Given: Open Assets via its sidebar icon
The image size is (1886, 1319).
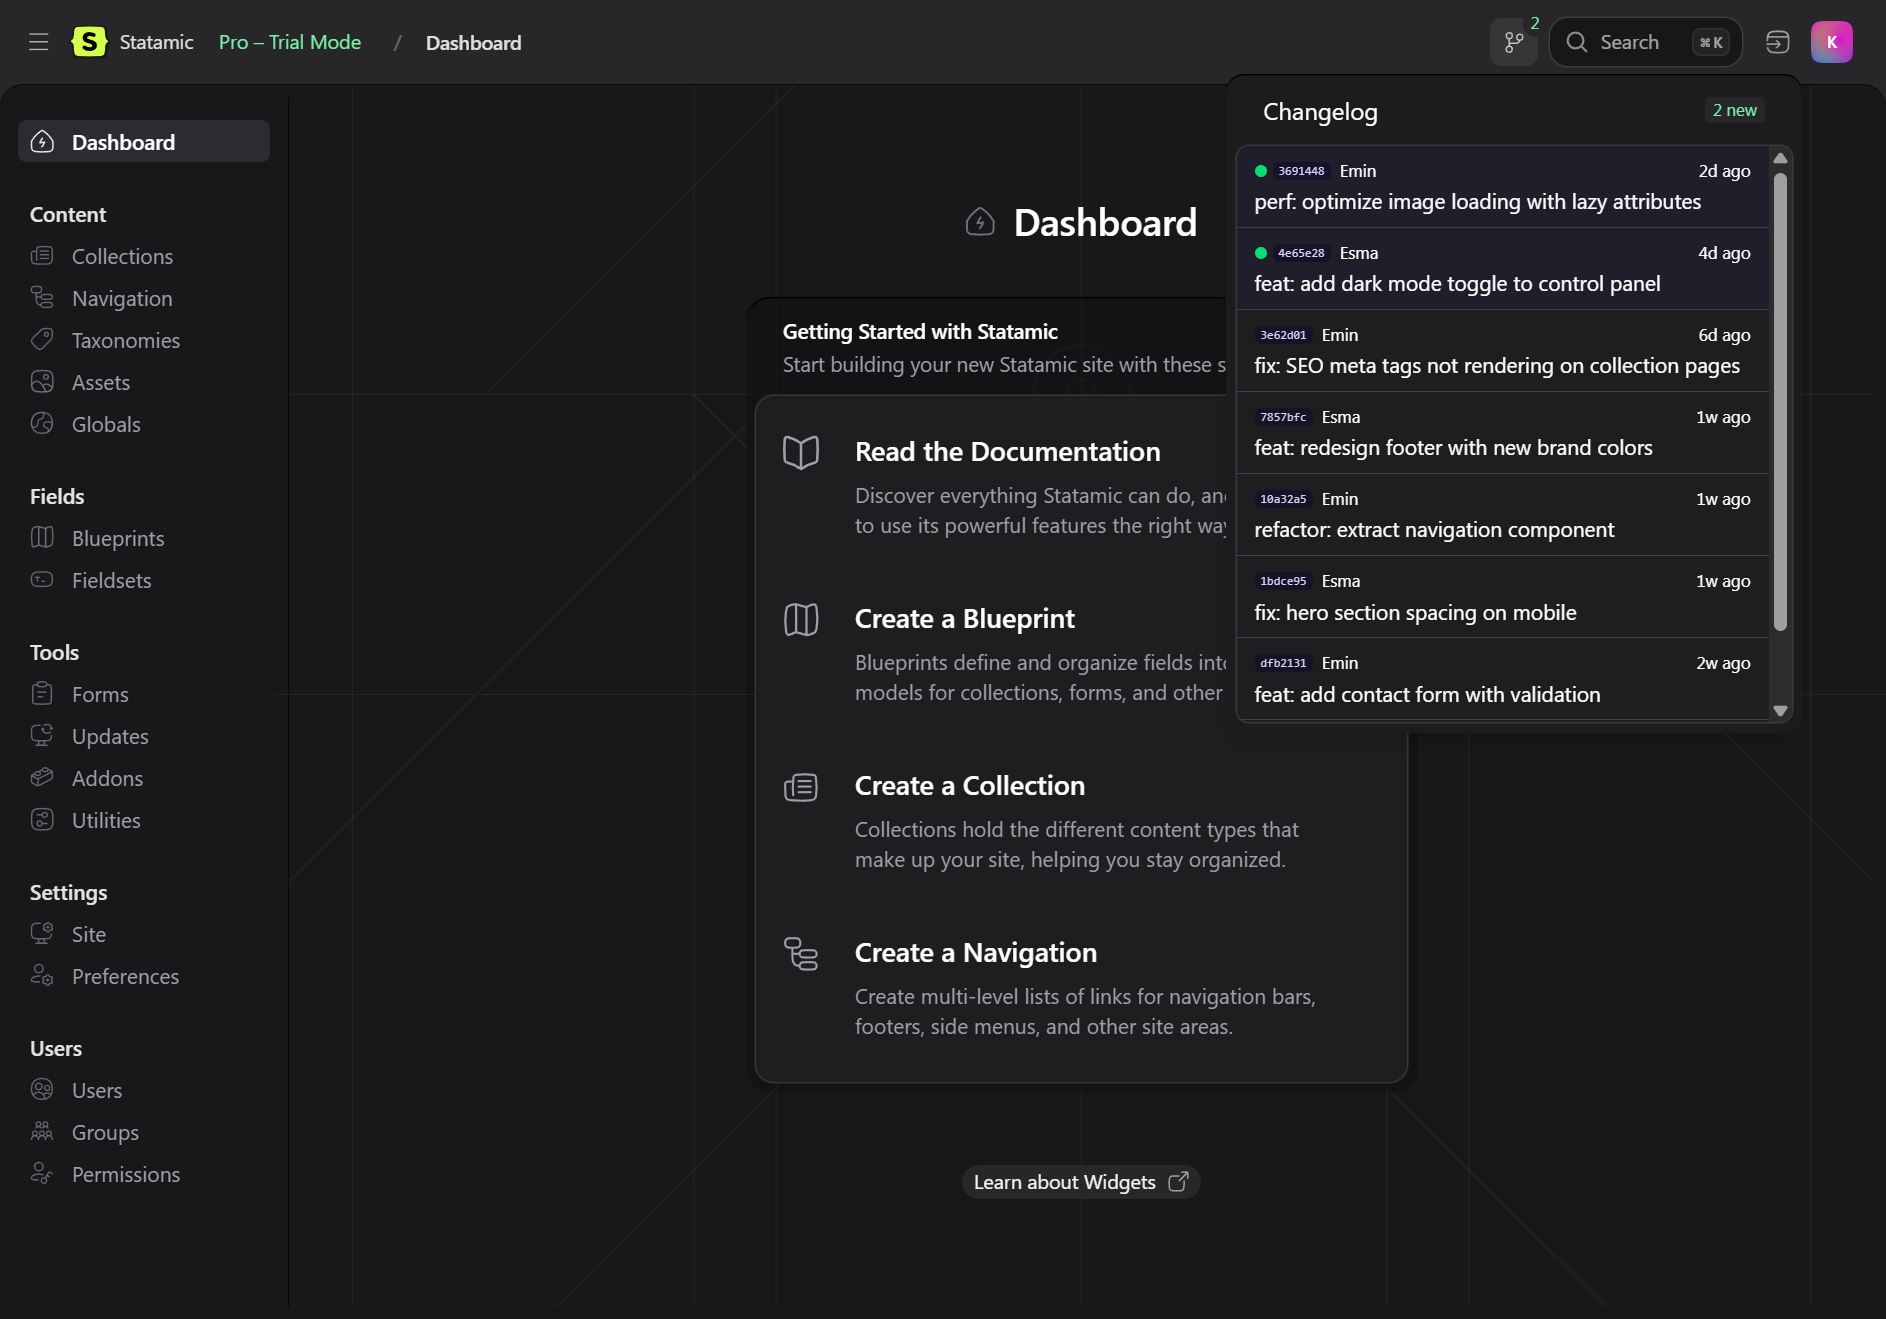Looking at the screenshot, I should point(42,382).
